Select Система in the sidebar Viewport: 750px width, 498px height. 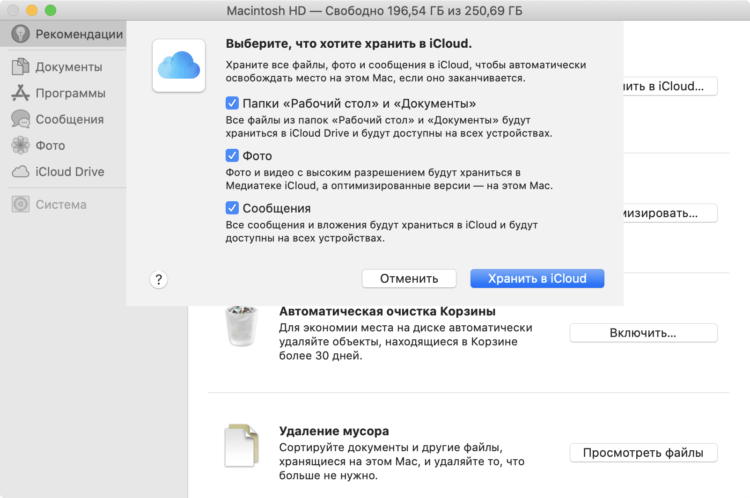click(x=63, y=204)
